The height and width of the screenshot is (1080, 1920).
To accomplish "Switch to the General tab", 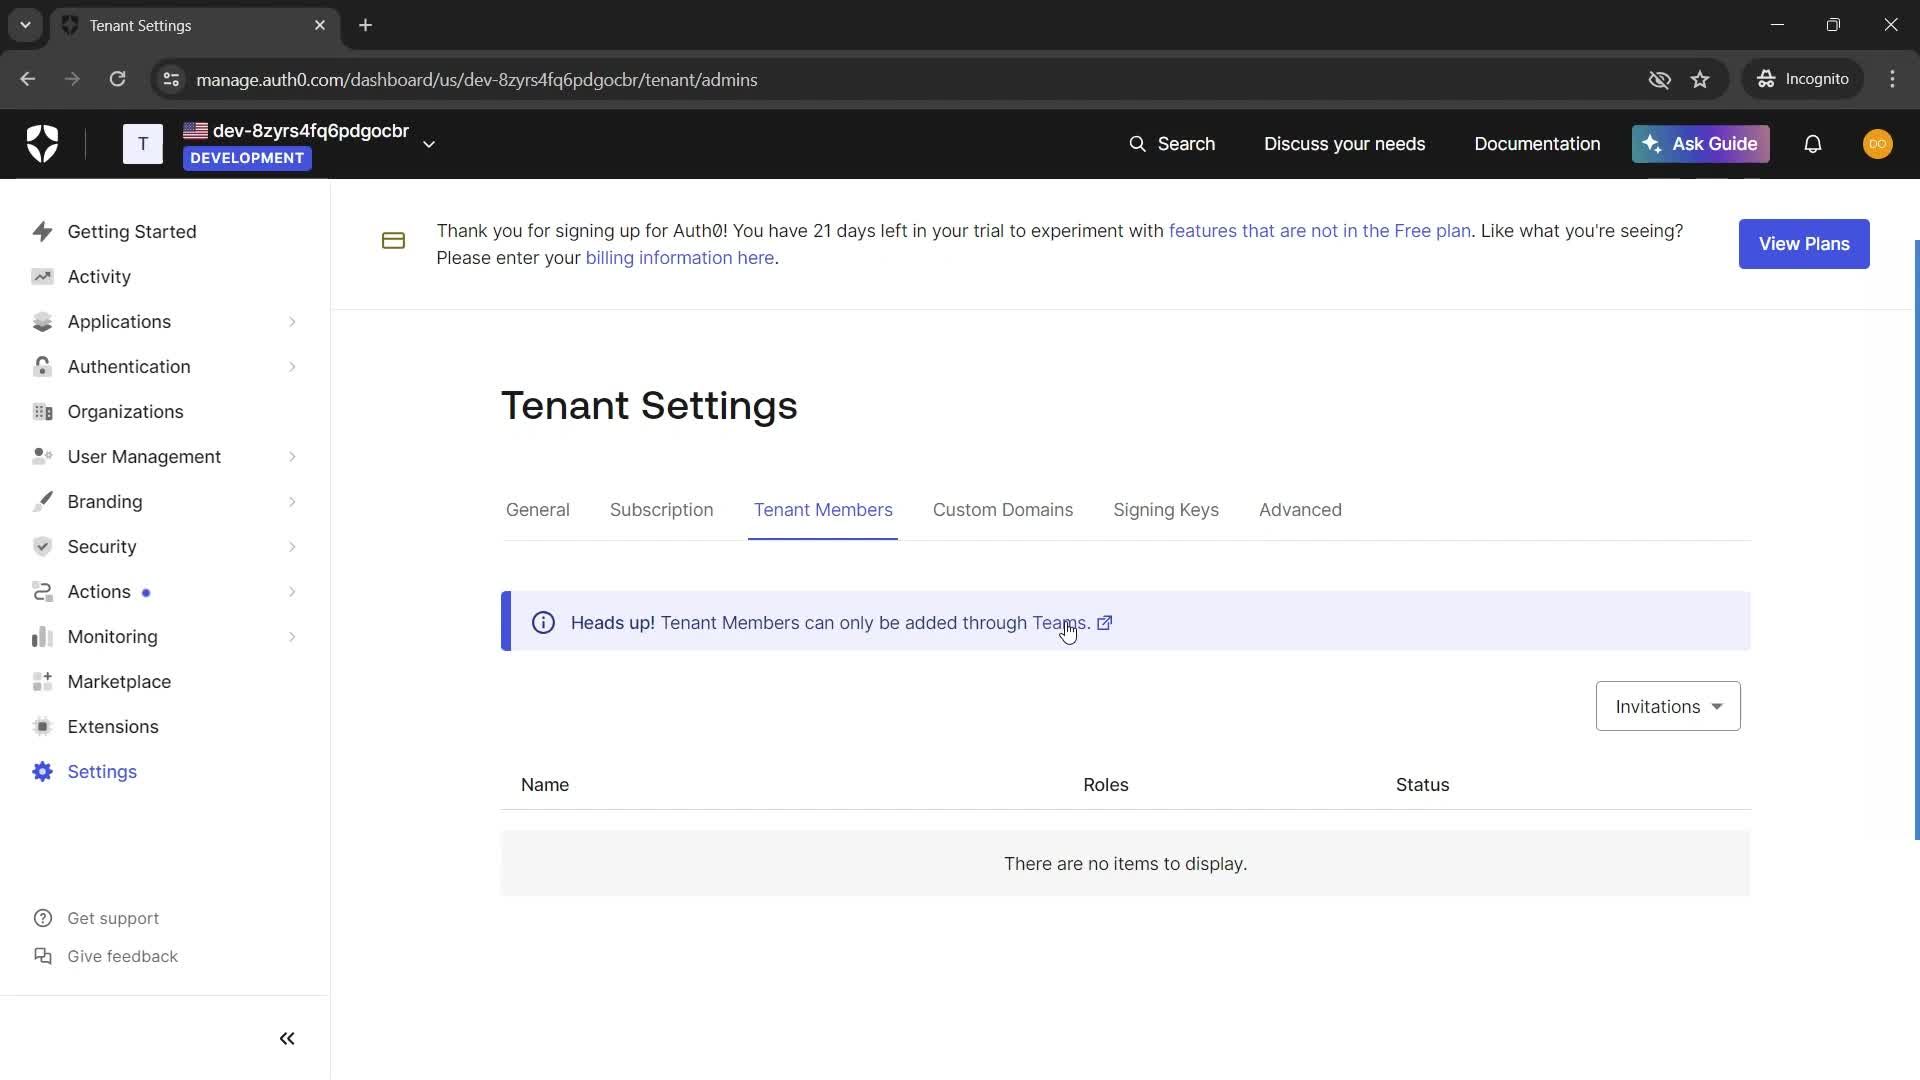I will click(x=538, y=510).
